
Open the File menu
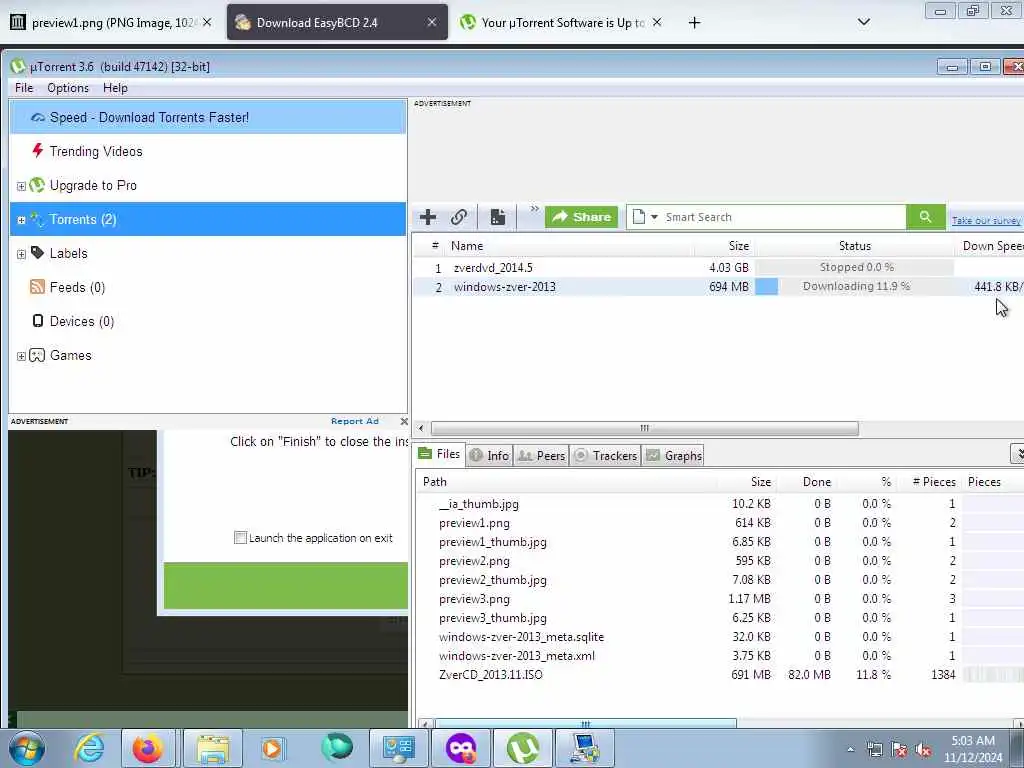[x=24, y=88]
